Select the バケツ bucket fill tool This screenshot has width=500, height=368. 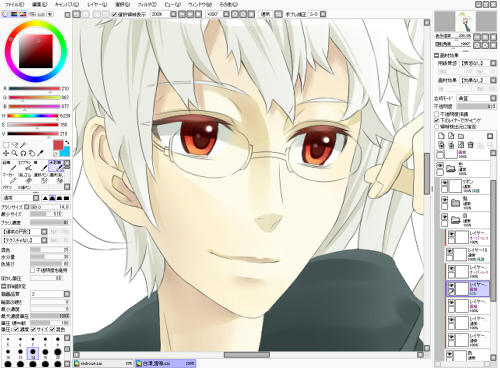(x=9, y=187)
